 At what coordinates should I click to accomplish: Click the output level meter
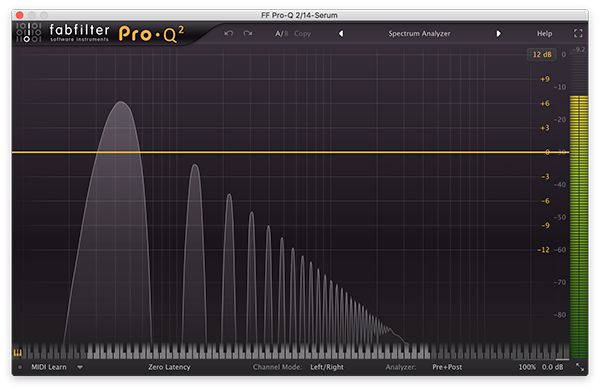579,227
